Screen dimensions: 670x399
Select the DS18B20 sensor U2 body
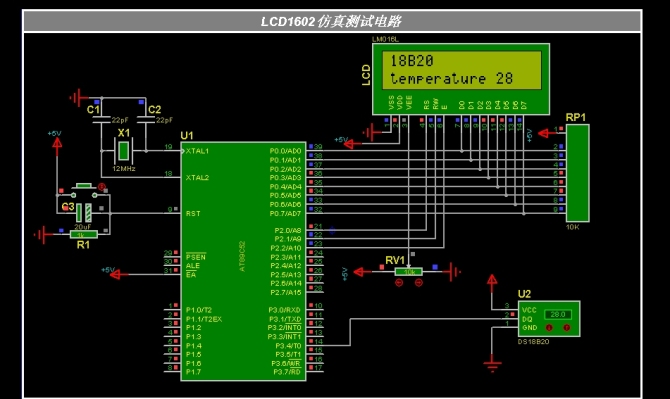549,319
